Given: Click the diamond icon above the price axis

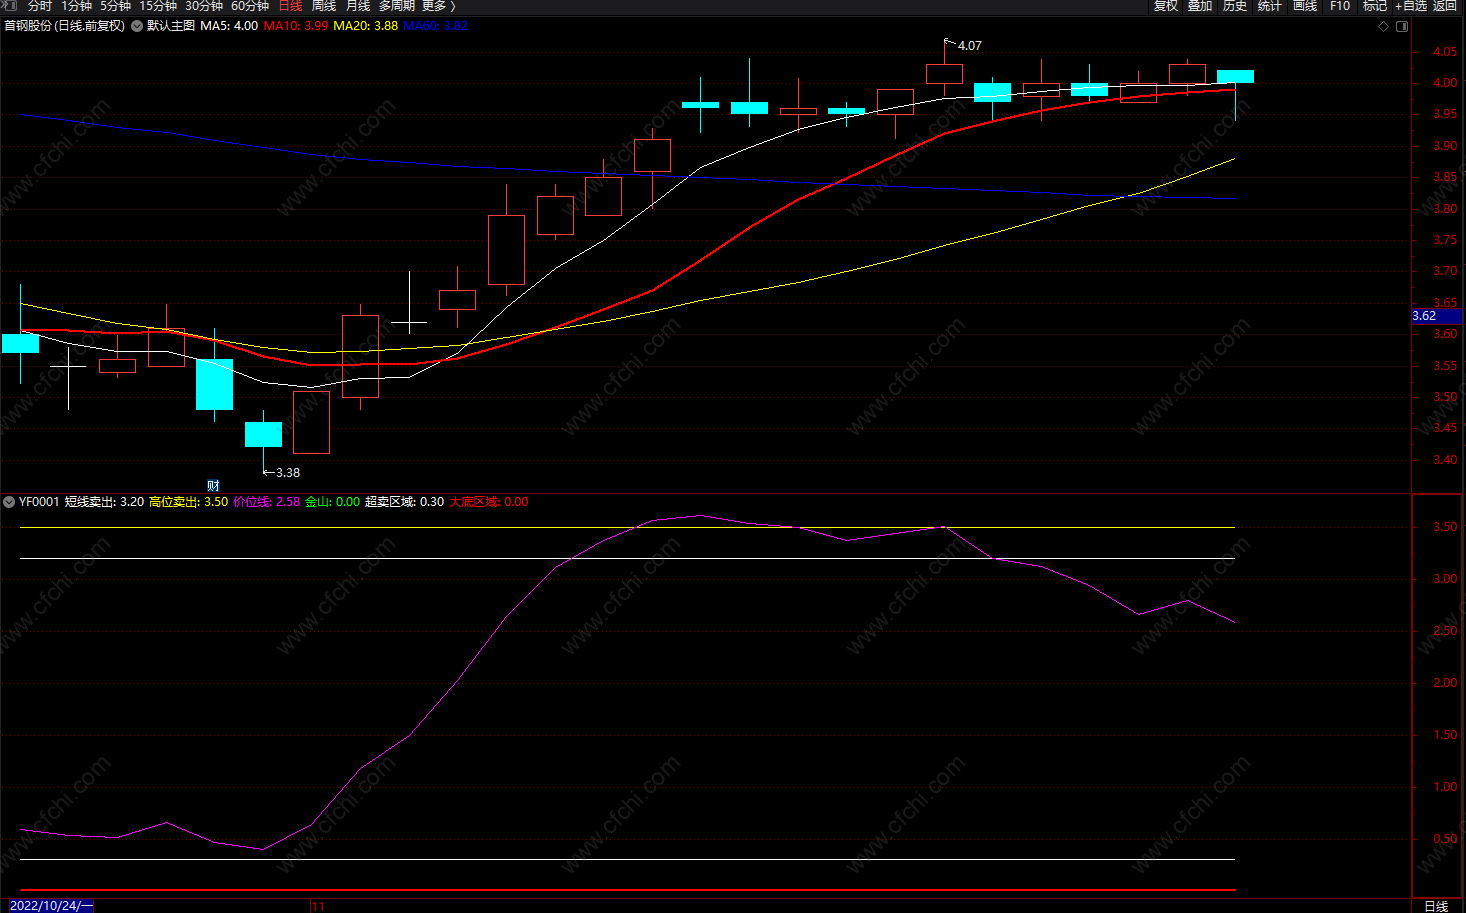Looking at the screenshot, I should point(1383,26).
